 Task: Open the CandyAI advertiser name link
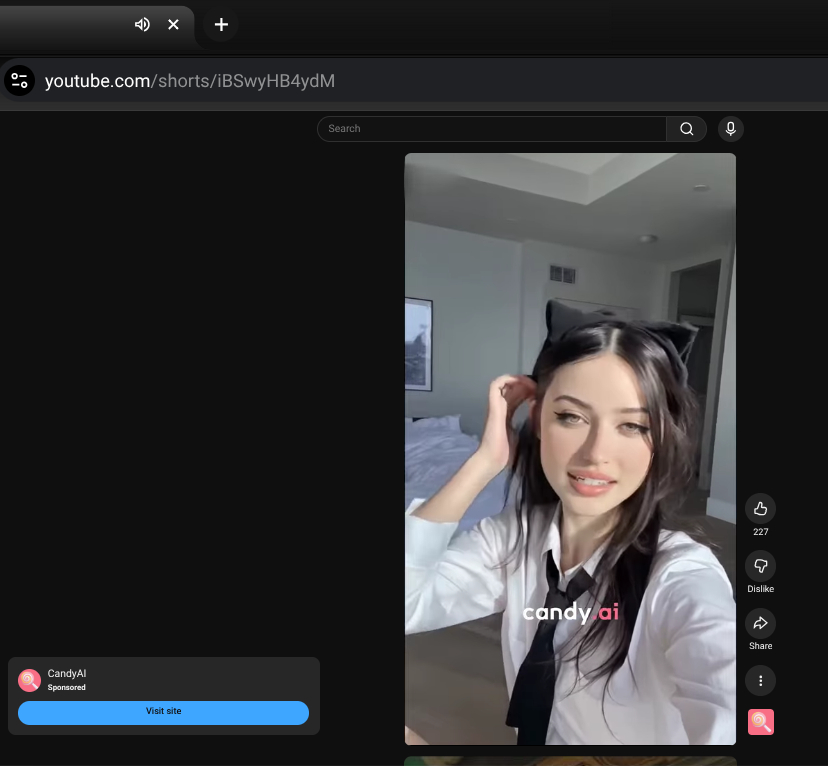[67, 674]
